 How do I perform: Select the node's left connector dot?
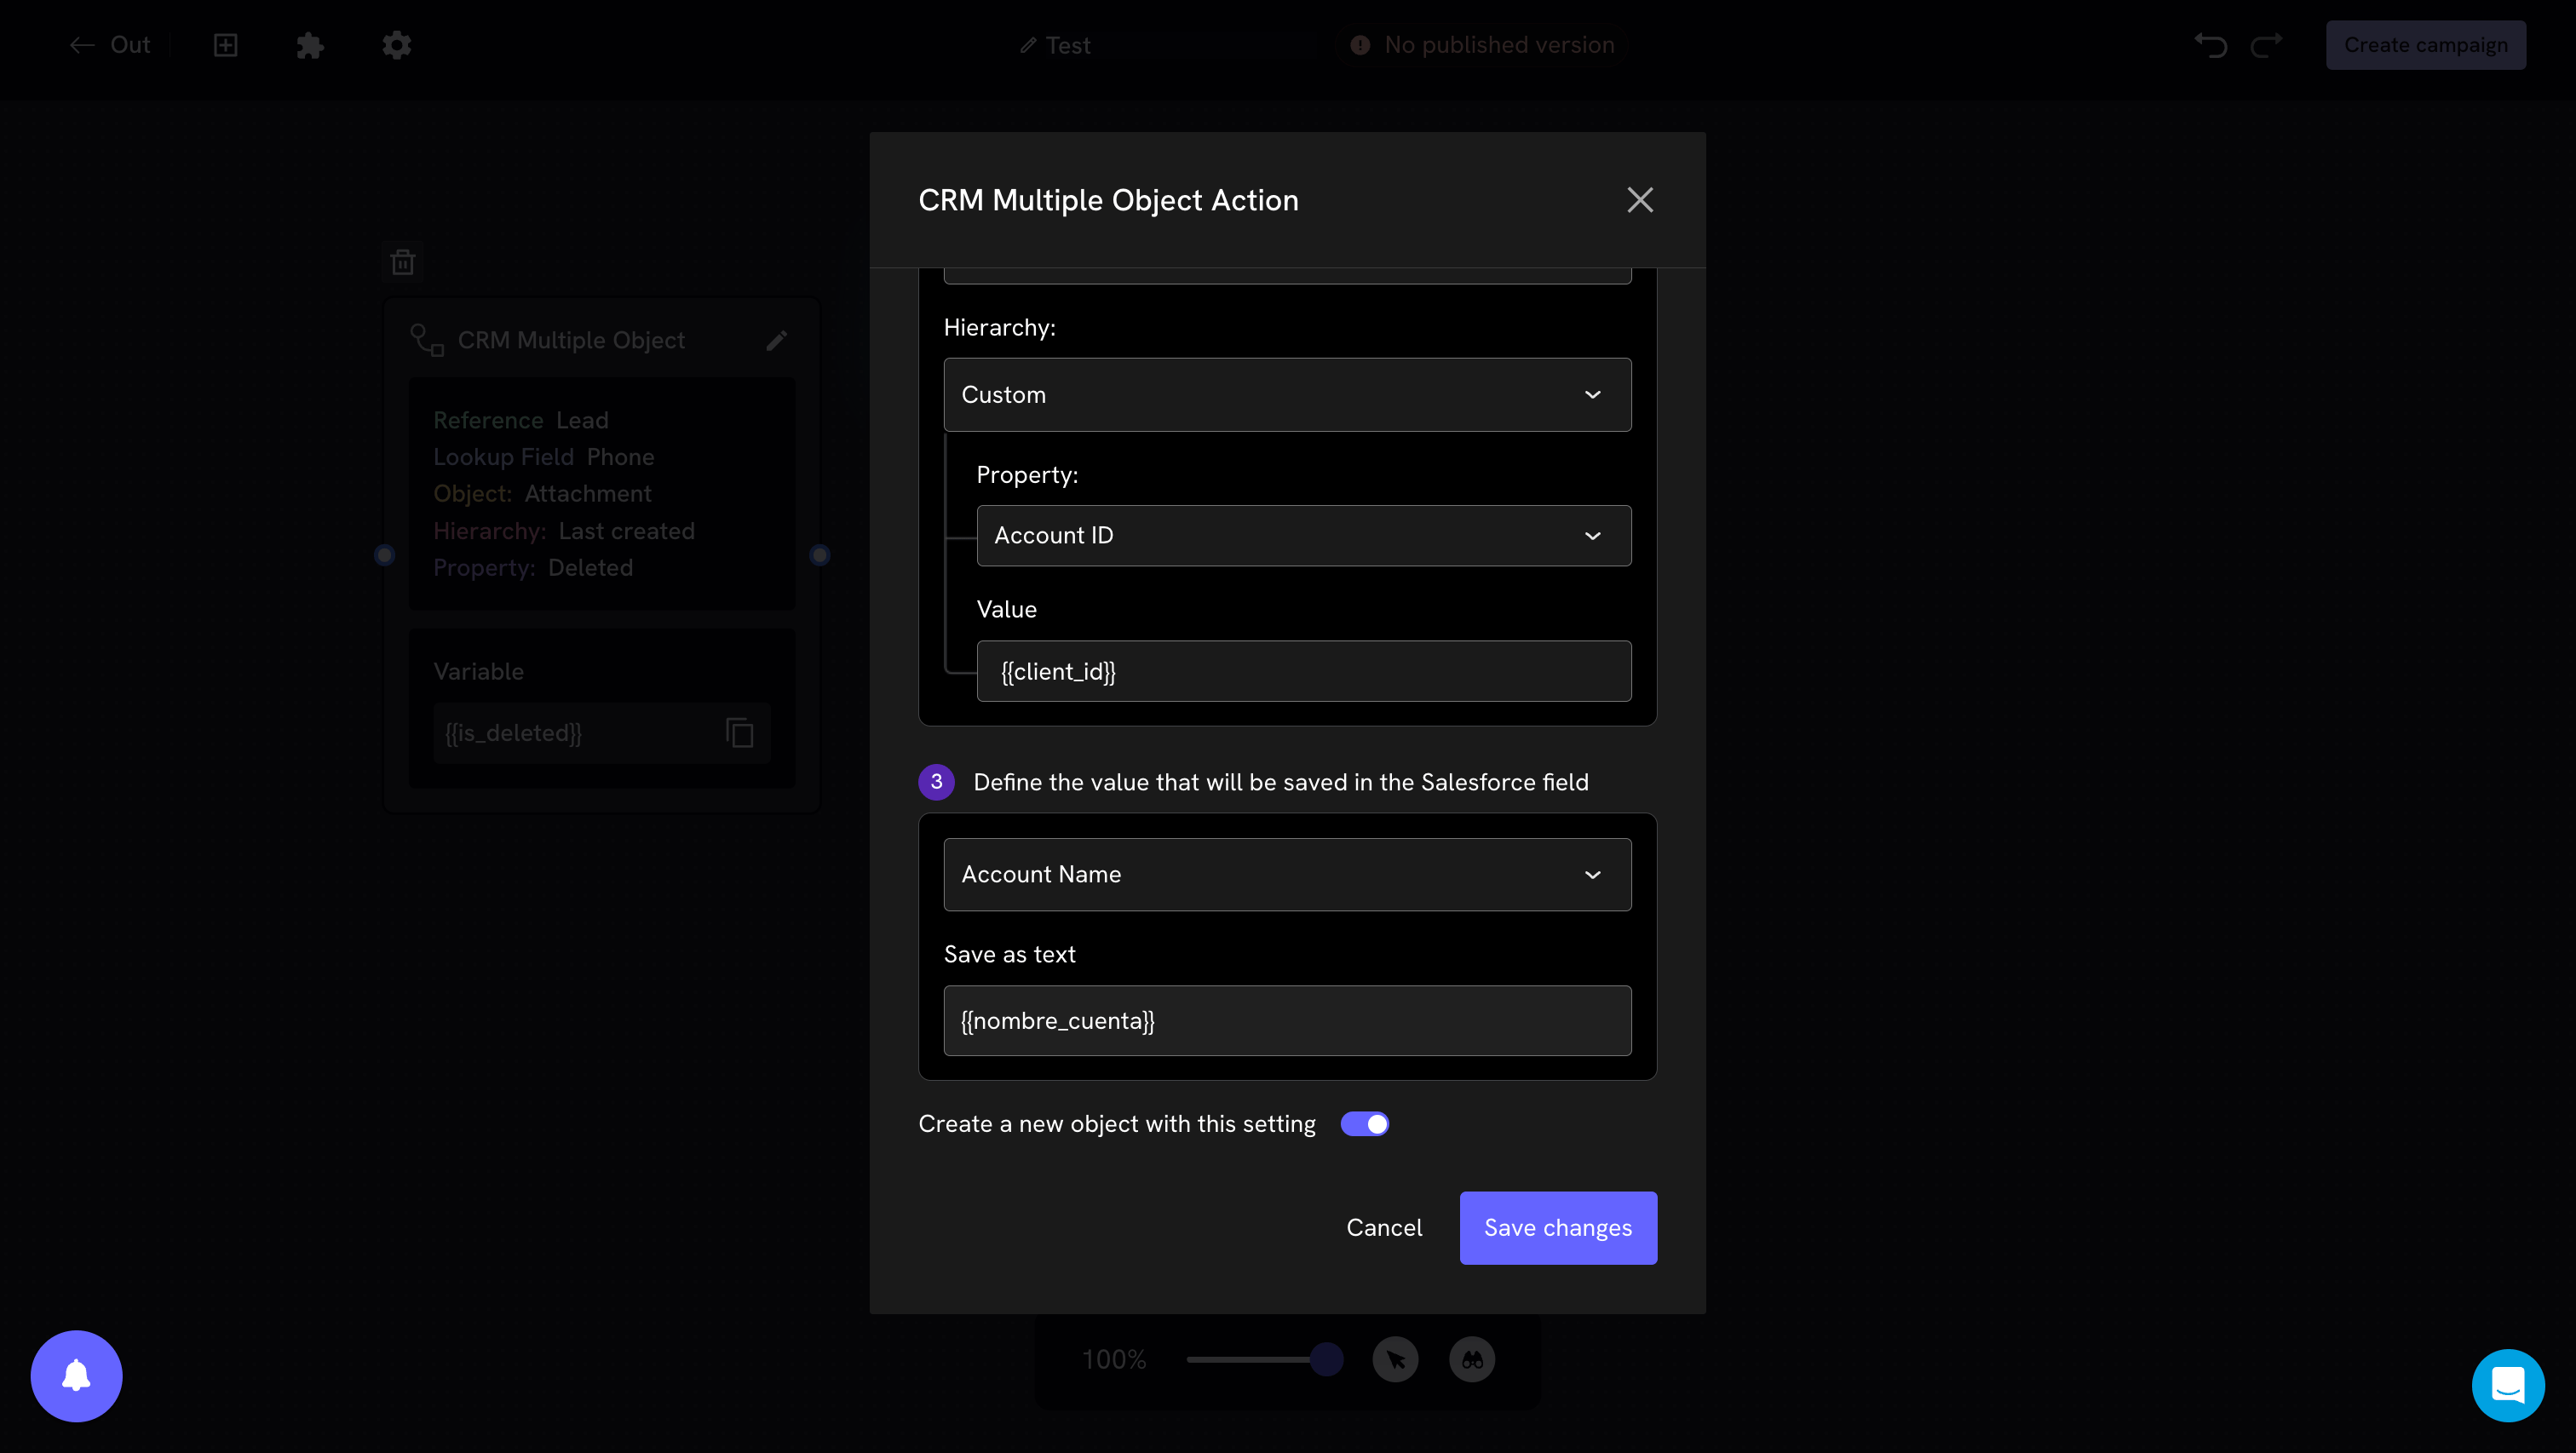(384, 555)
